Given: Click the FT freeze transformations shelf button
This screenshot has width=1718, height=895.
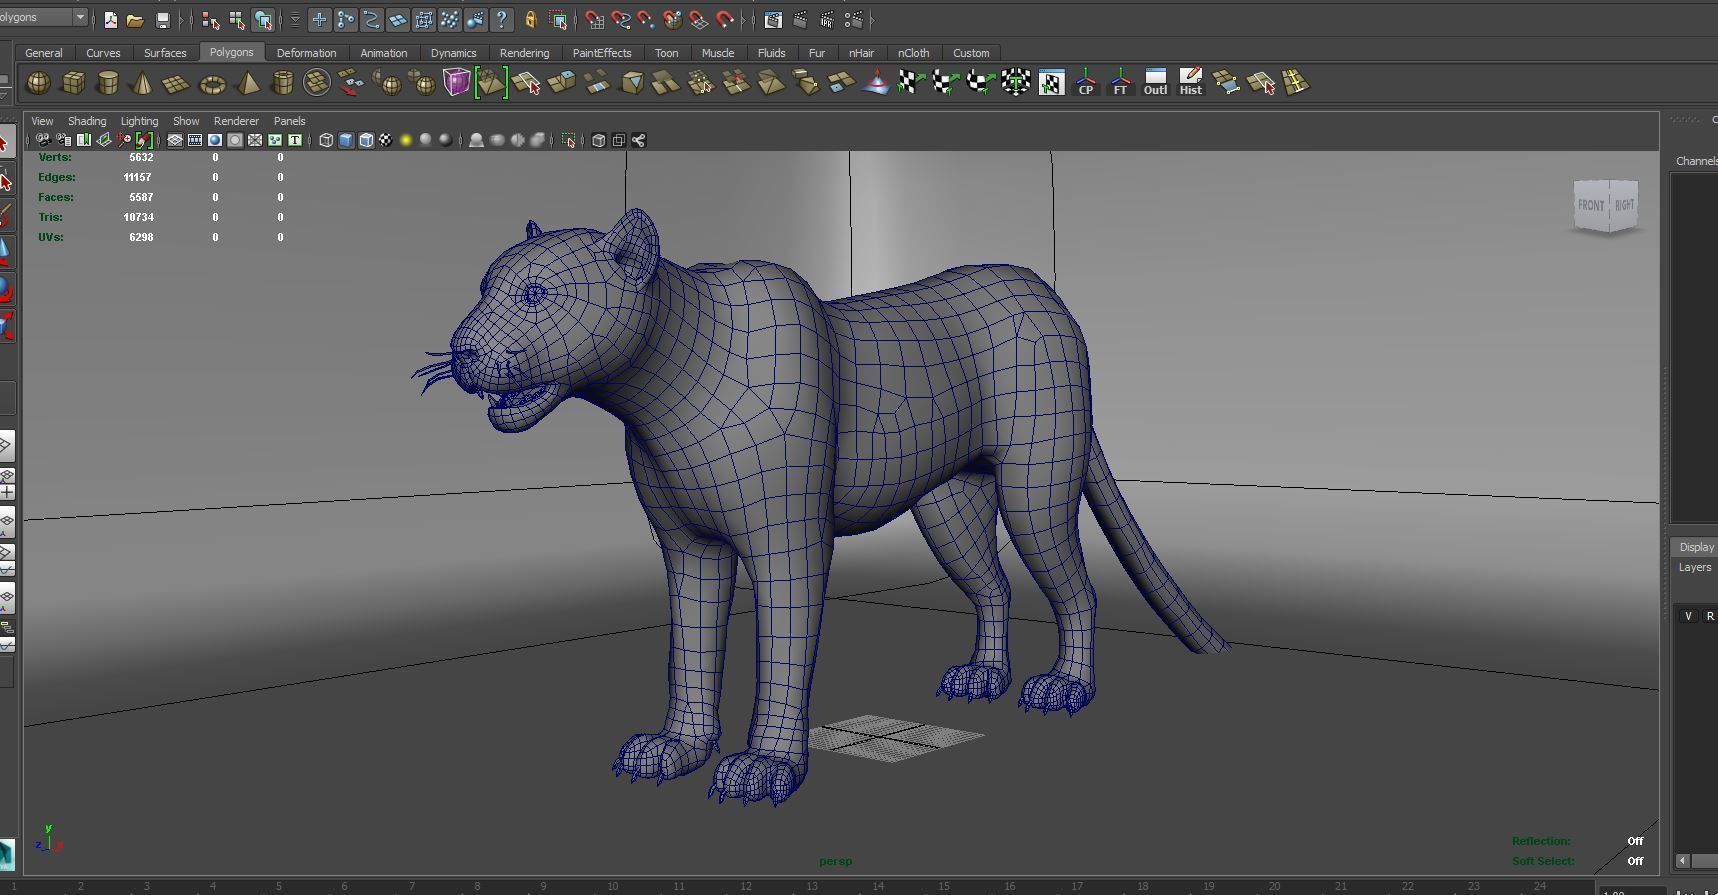Looking at the screenshot, I should coord(1120,83).
